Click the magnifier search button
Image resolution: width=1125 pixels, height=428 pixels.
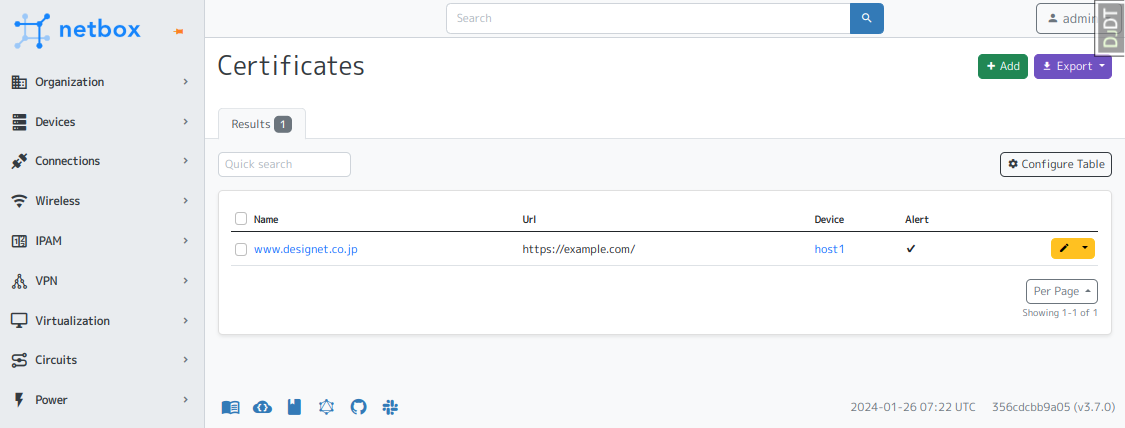tap(866, 18)
